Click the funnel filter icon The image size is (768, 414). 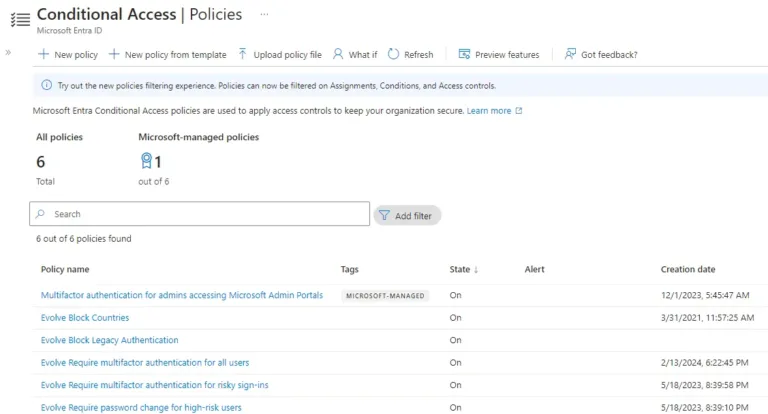click(384, 216)
